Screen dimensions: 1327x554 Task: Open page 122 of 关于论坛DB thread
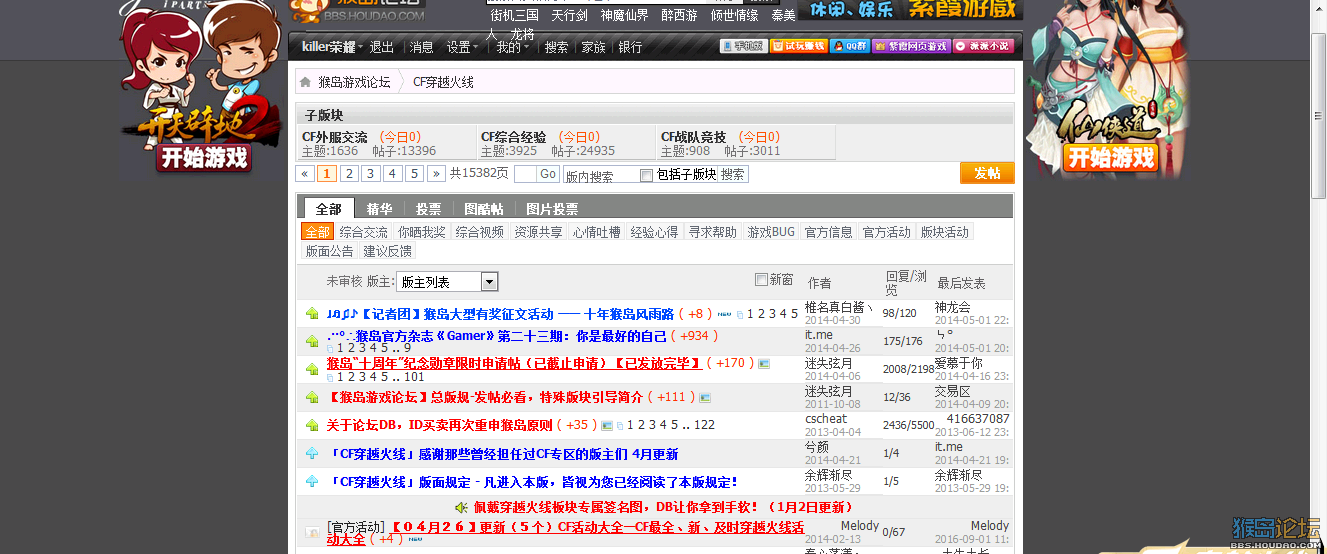[x=704, y=425]
